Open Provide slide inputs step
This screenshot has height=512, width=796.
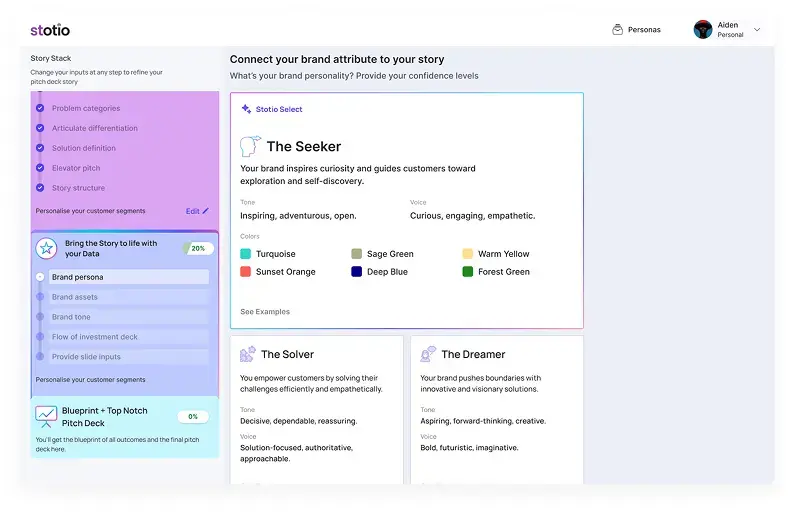[x=129, y=356]
